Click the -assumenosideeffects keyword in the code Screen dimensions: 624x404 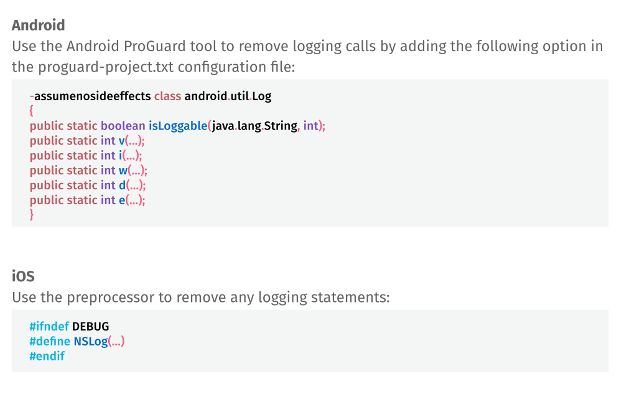pyautogui.click(x=91, y=96)
